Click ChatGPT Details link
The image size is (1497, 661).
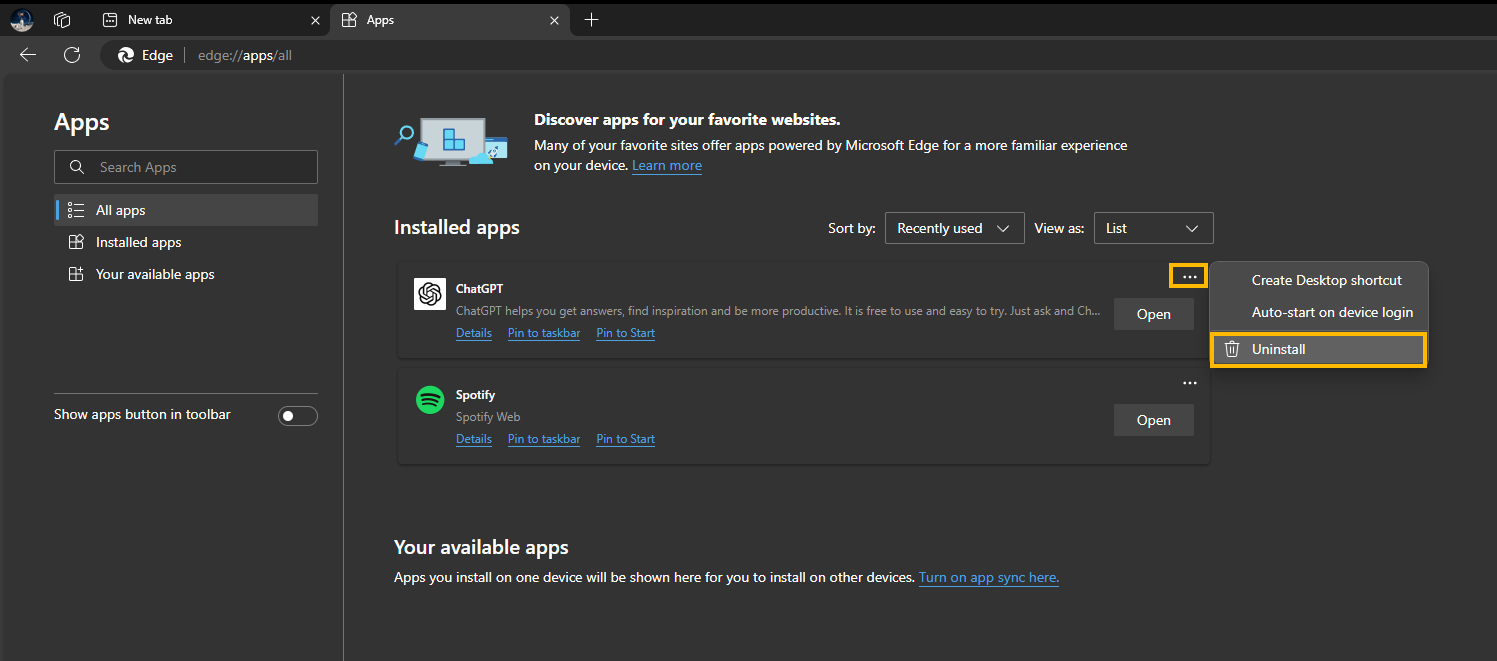(x=474, y=333)
